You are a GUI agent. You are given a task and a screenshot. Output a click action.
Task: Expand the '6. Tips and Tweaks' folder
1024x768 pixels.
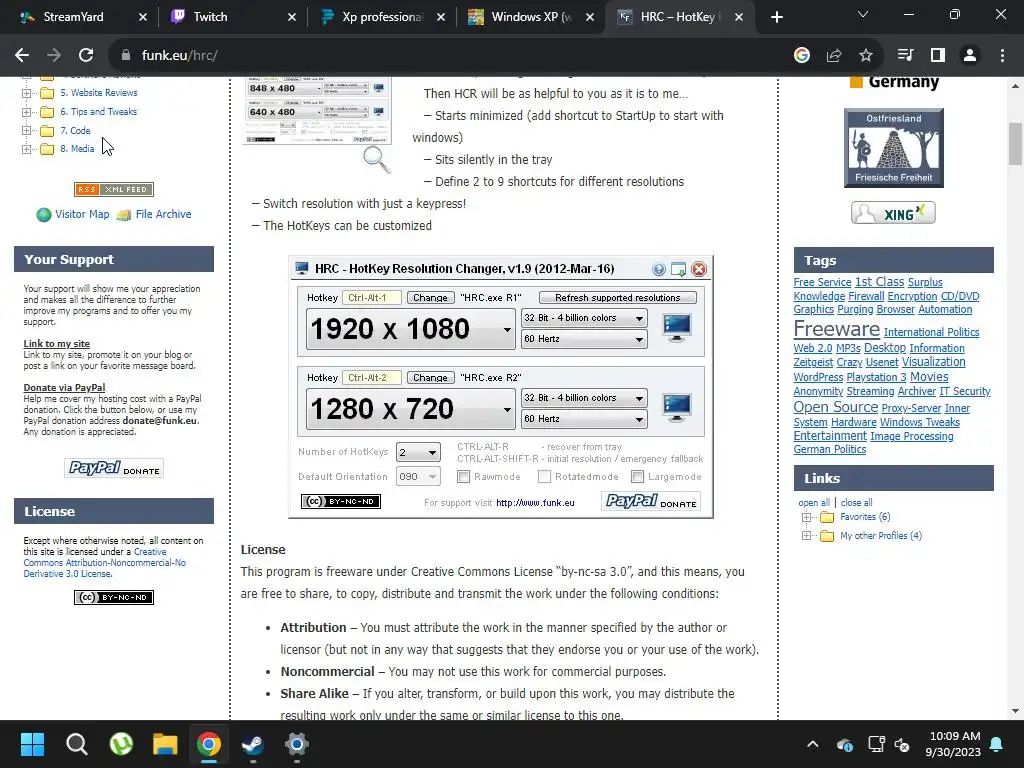coord(26,112)
